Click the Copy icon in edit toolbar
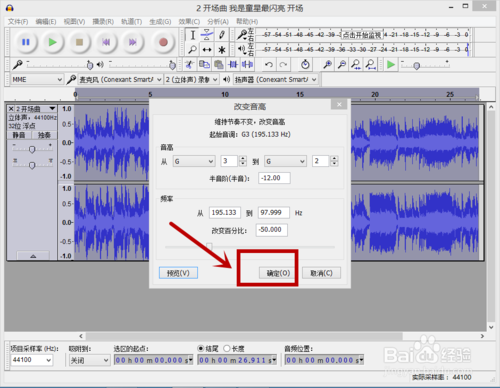500x388 pixels. 204,64
